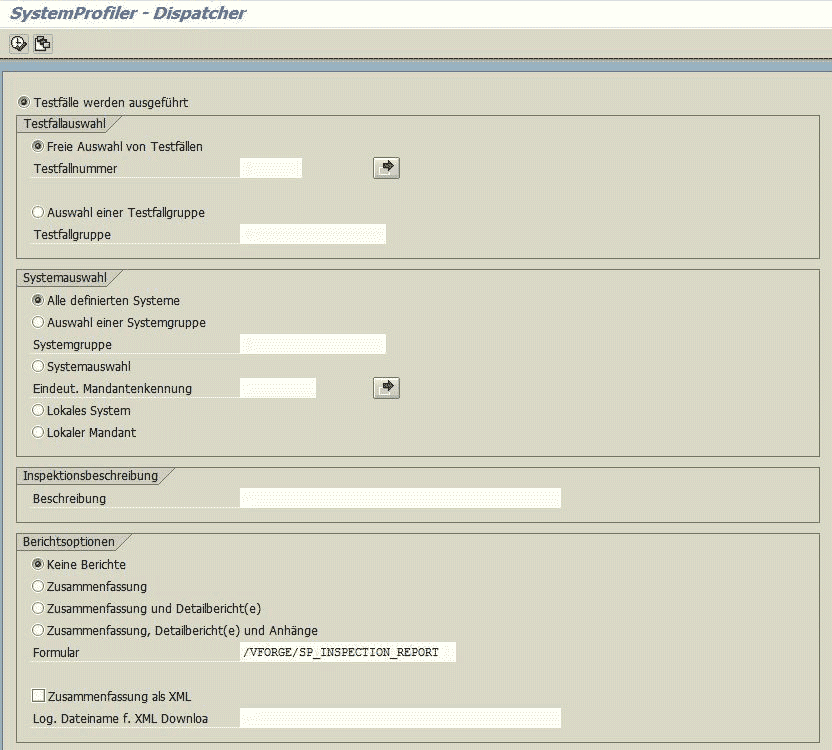
Task: Click the Log. Dateiname f. XML Downloa field
Action: [x=400, y=718]
